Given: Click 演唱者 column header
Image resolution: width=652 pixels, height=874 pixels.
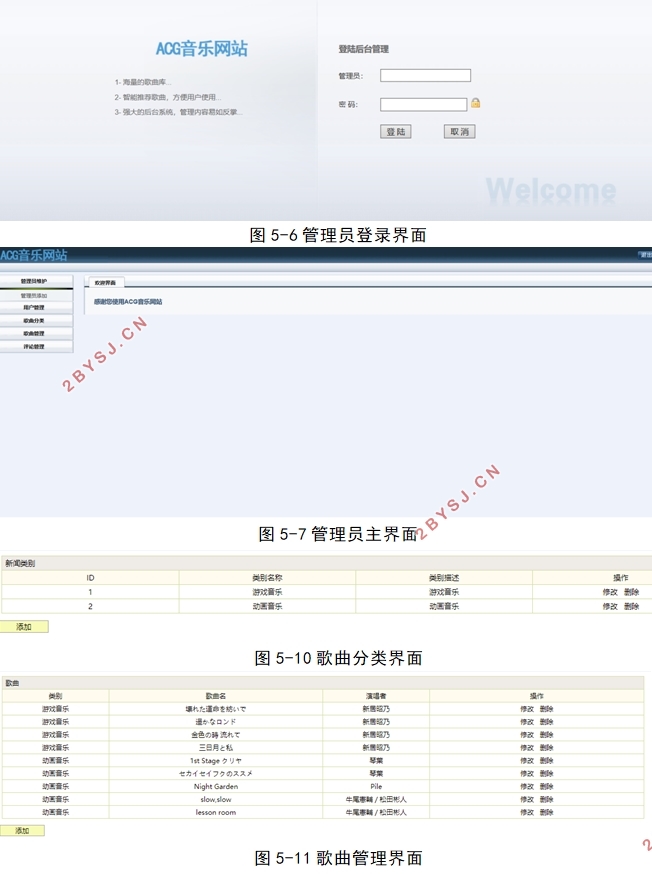Looking at the screenshot, I should (x=376, y=696).
